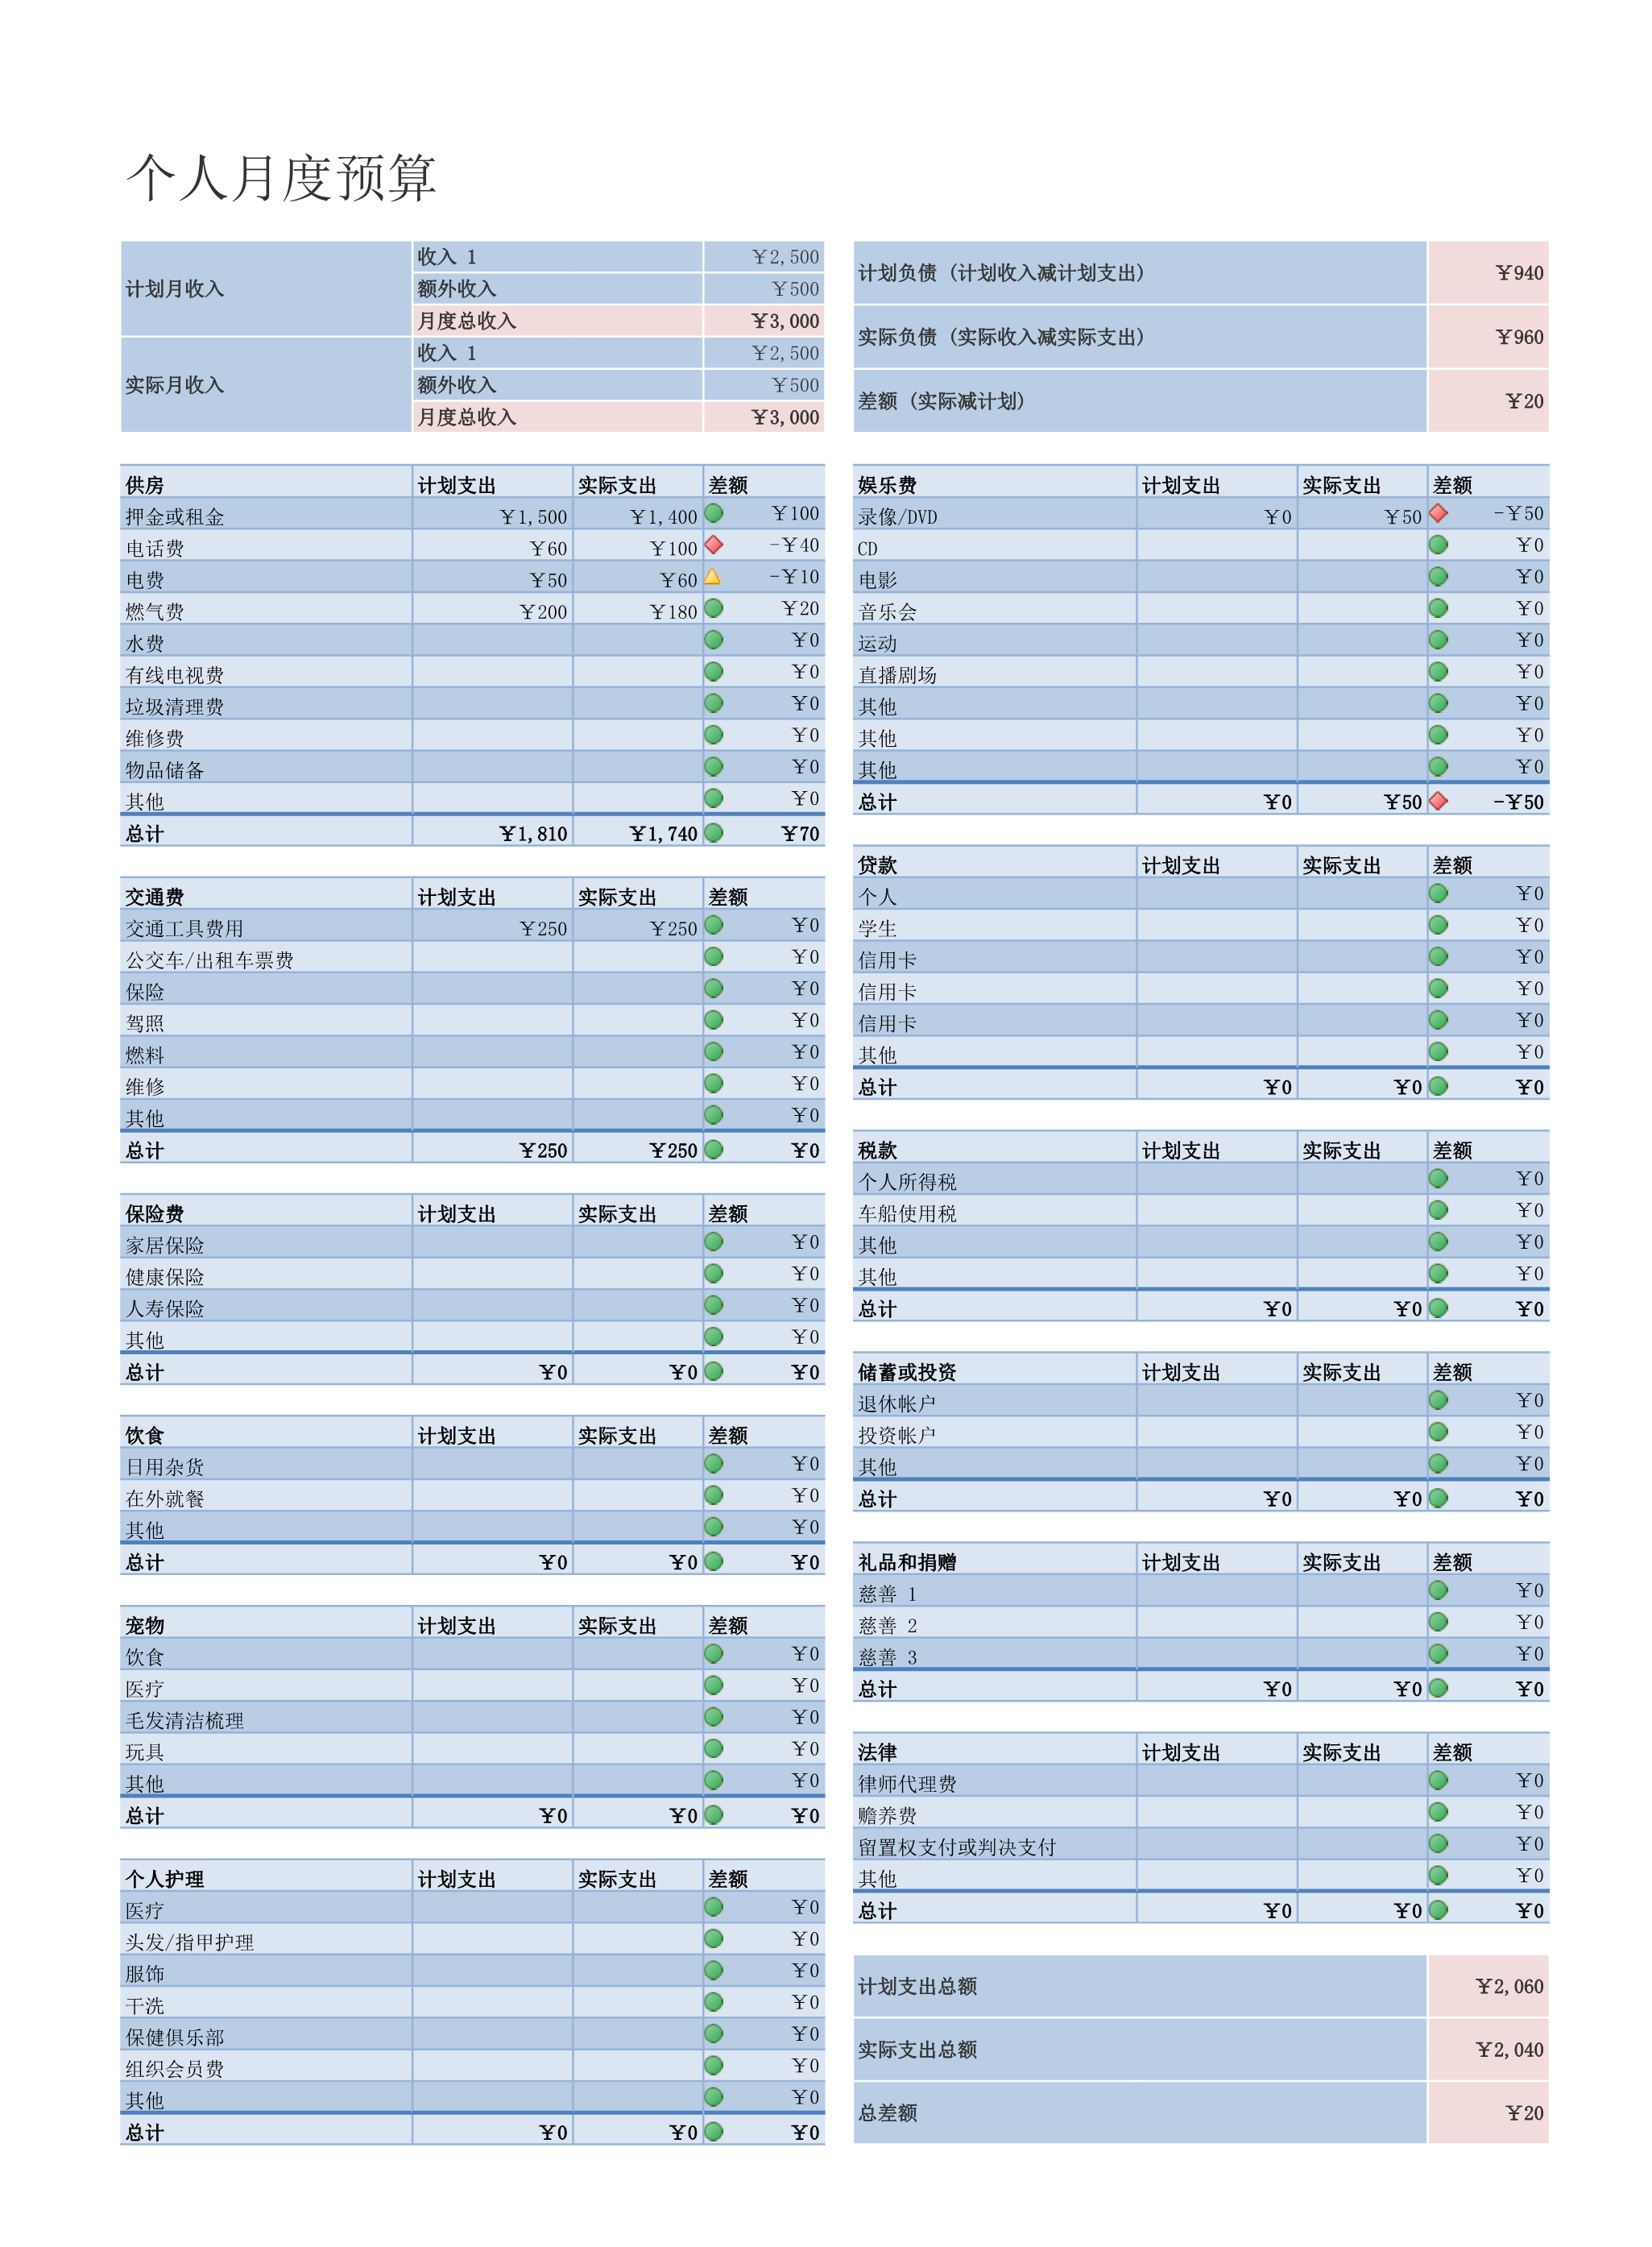Click the red diamond icon for 电话费差额
1652x2247 pixels.
(726, 548)
